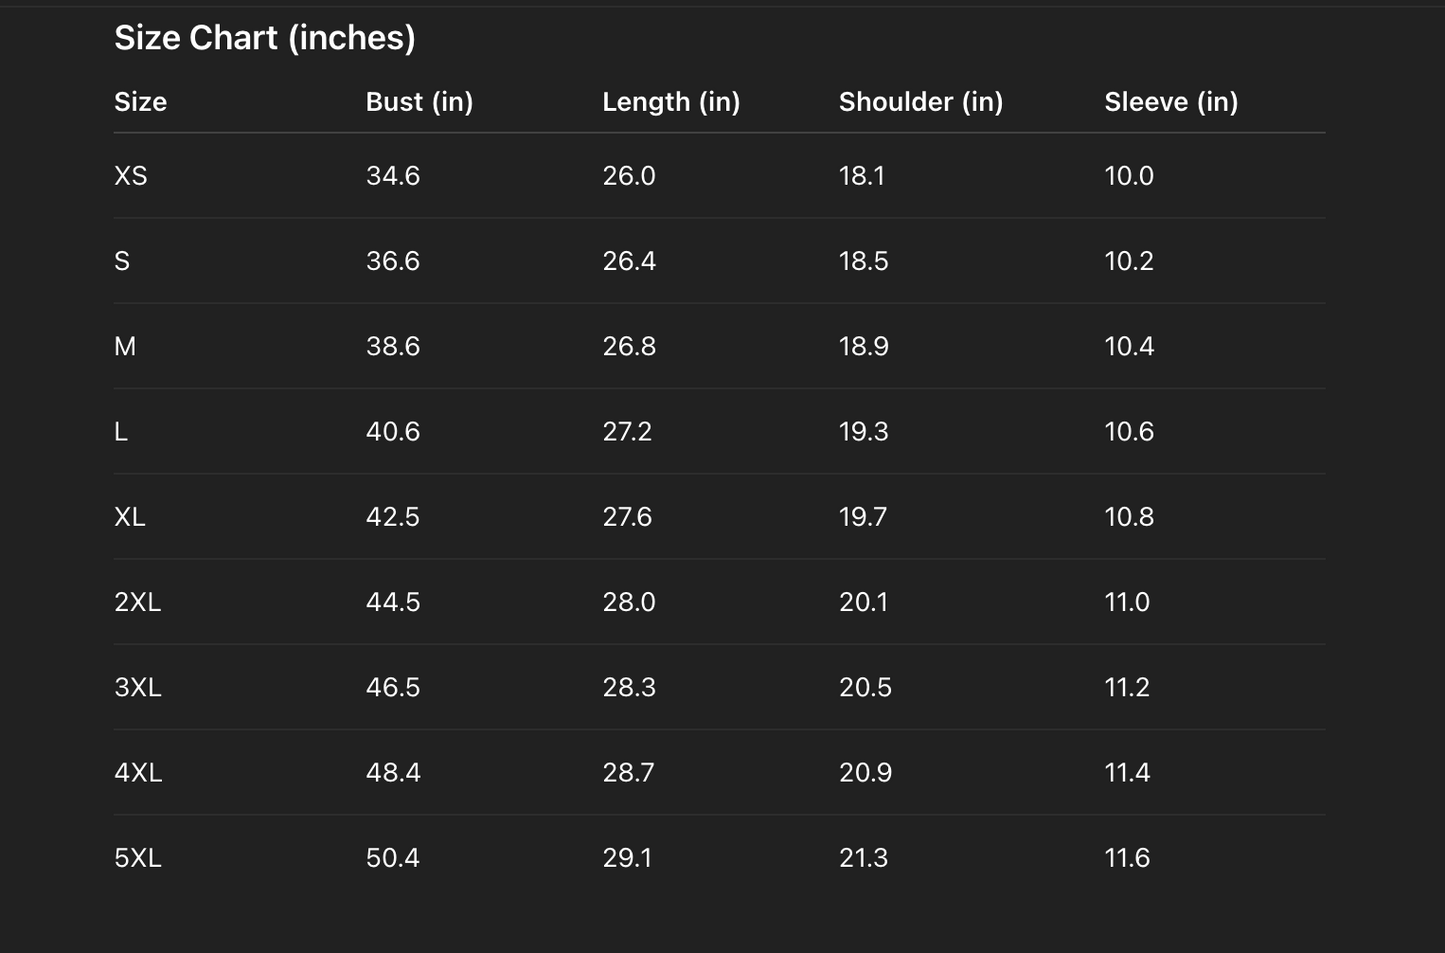Click the Bust (in) column header

click(419, 102)
